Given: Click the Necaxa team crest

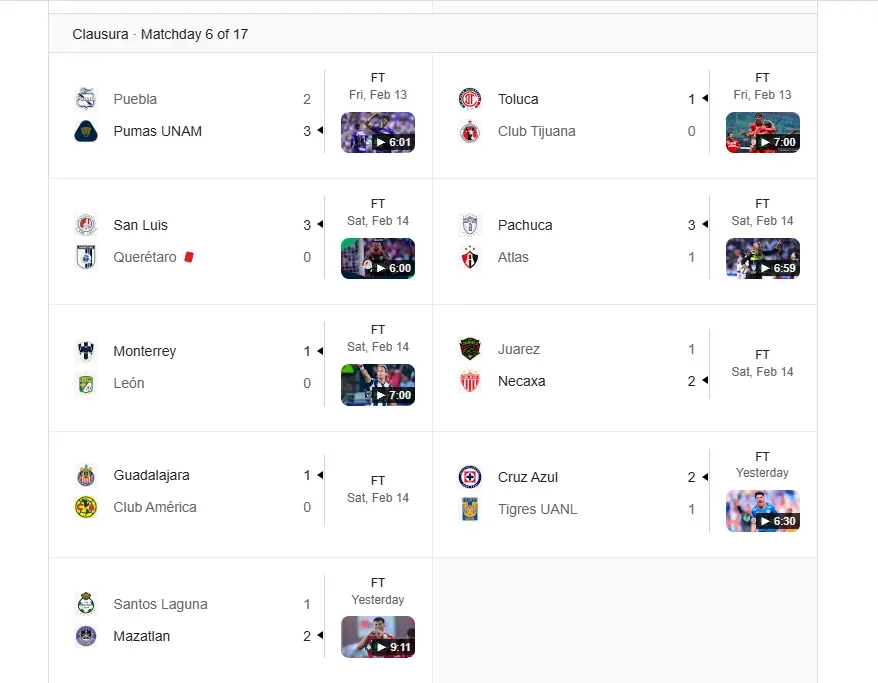Looking at the screenshot, I should (470, 381).
